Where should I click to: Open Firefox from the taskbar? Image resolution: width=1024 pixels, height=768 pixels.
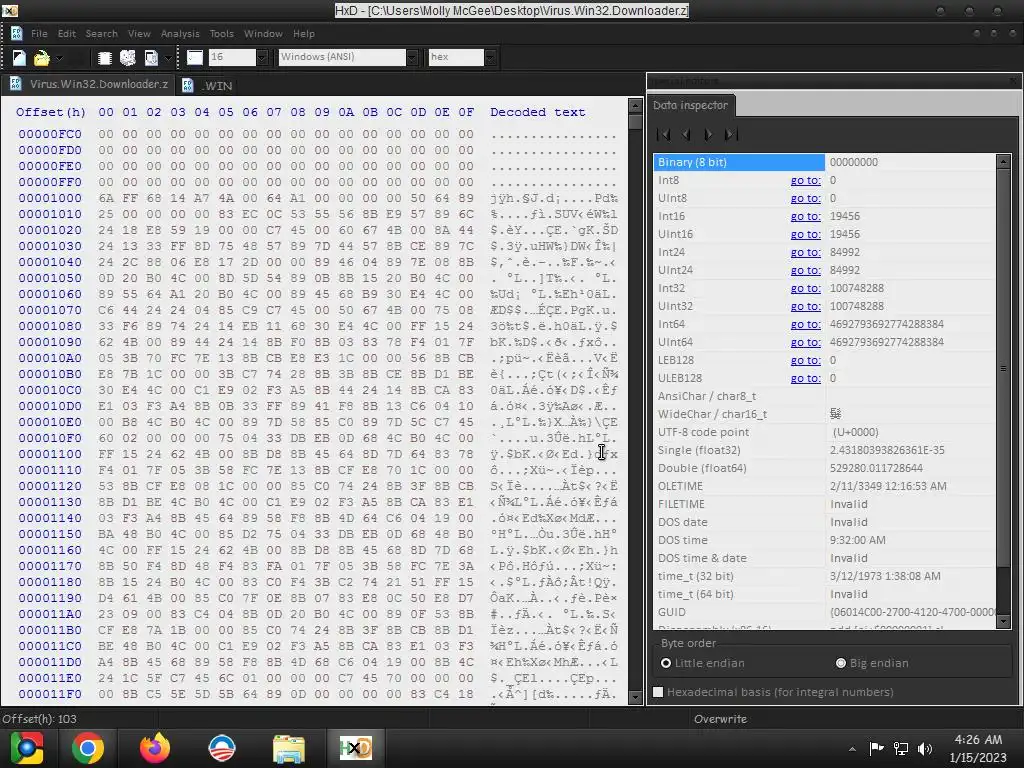coord(155,748)
